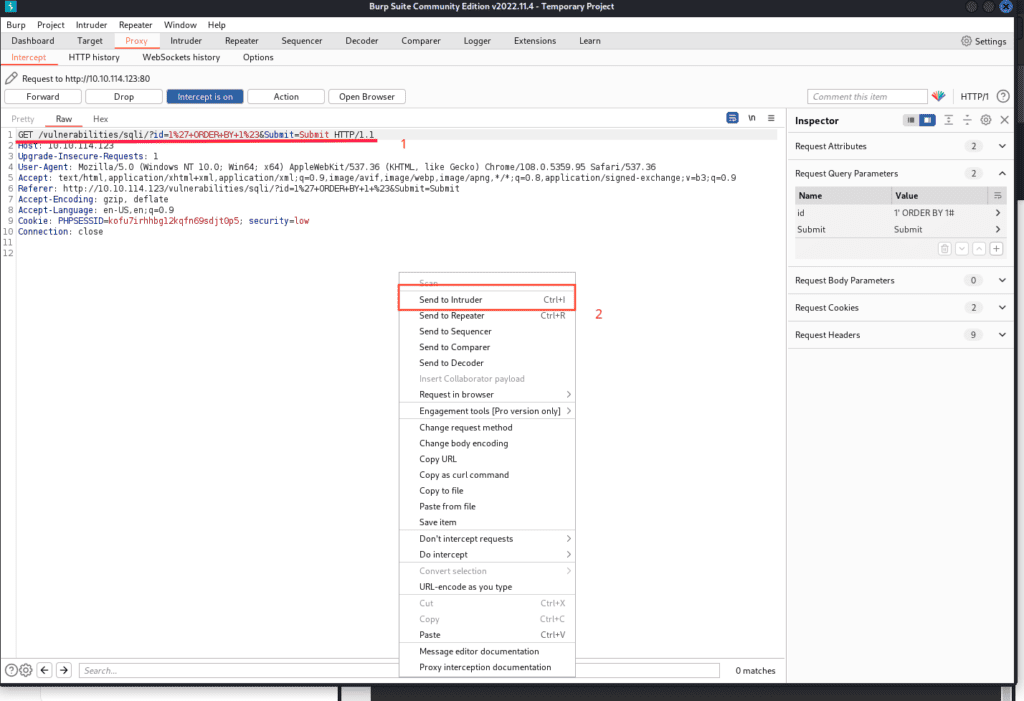Click the Open Browser button

pos(367,97)
